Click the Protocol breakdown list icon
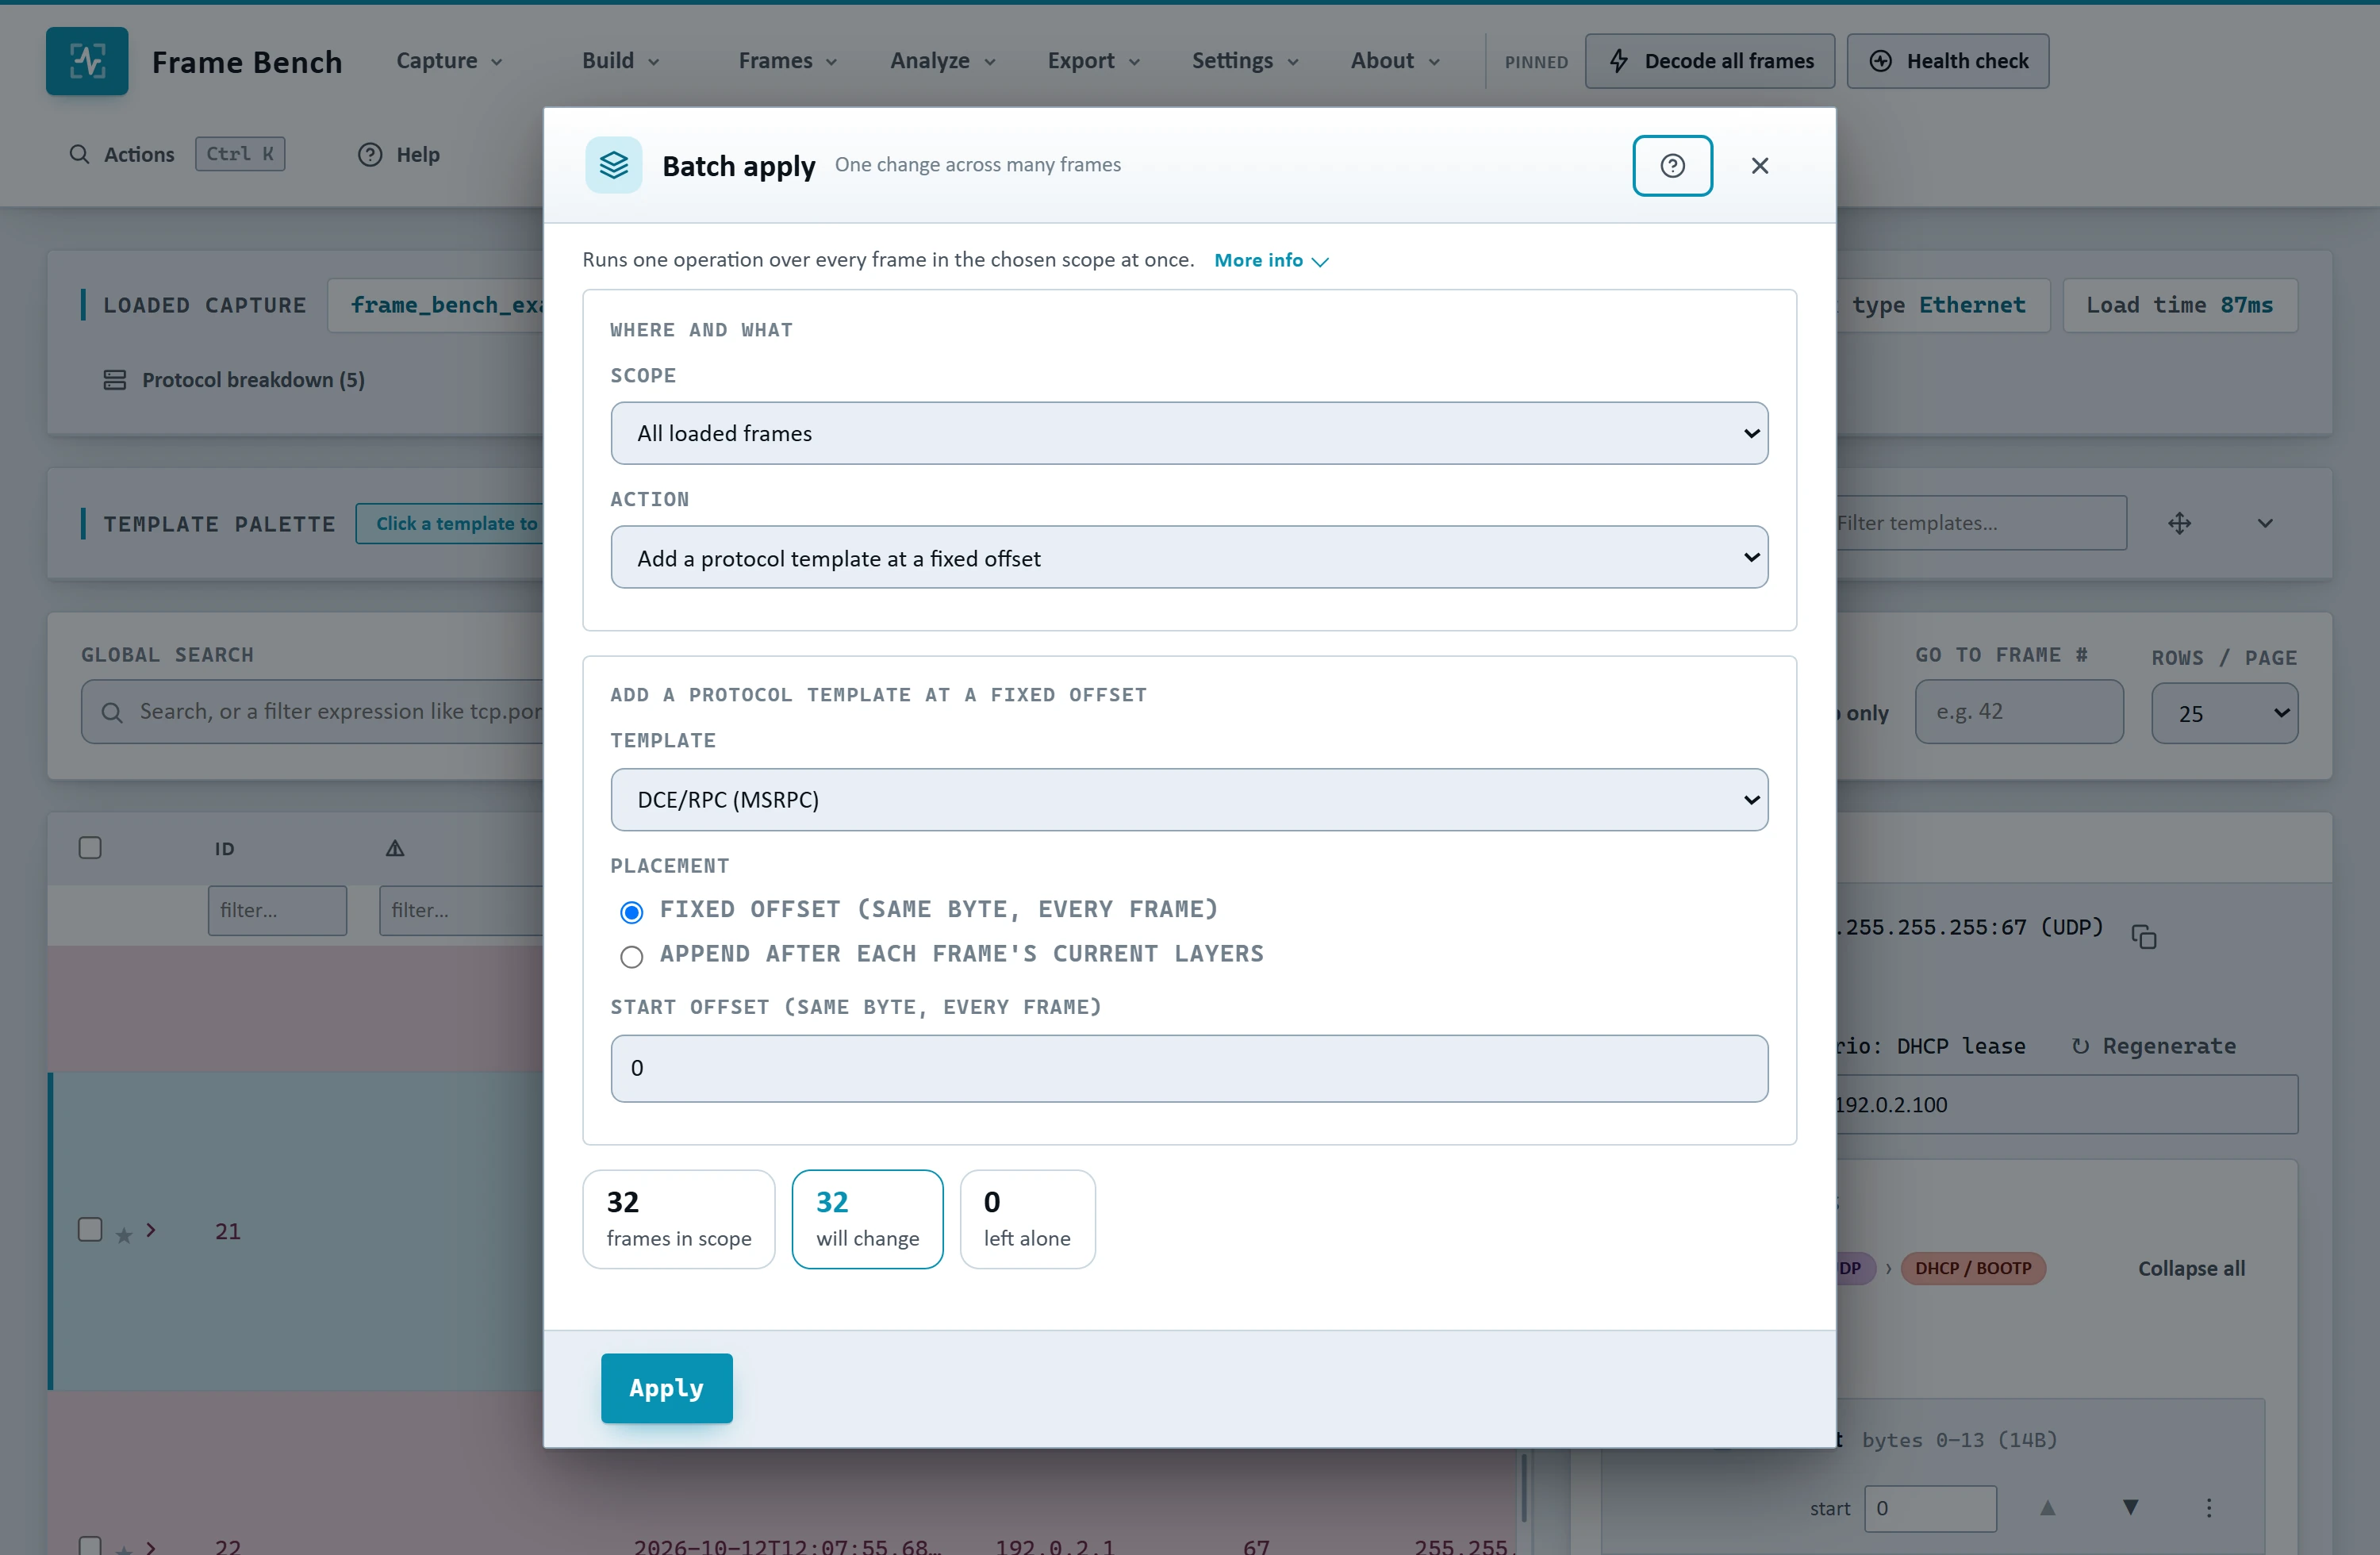The width and height of the screenshot is (2380, 1555). pyautogui.click(x=115, y=380)
